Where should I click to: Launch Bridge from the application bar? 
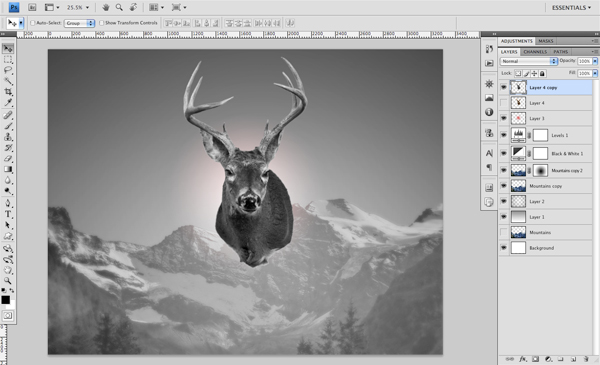click(x=32, y=7)
